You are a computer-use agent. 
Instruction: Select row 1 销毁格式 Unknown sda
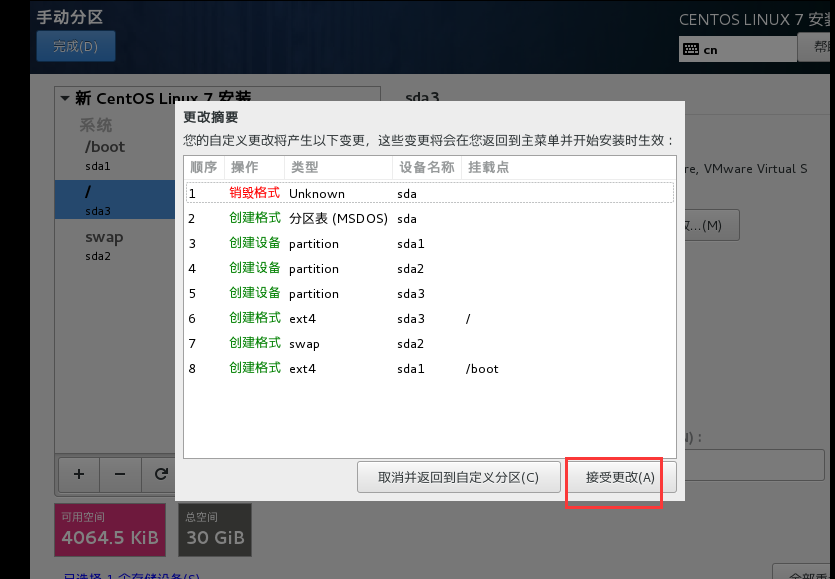tap(430, 193)
